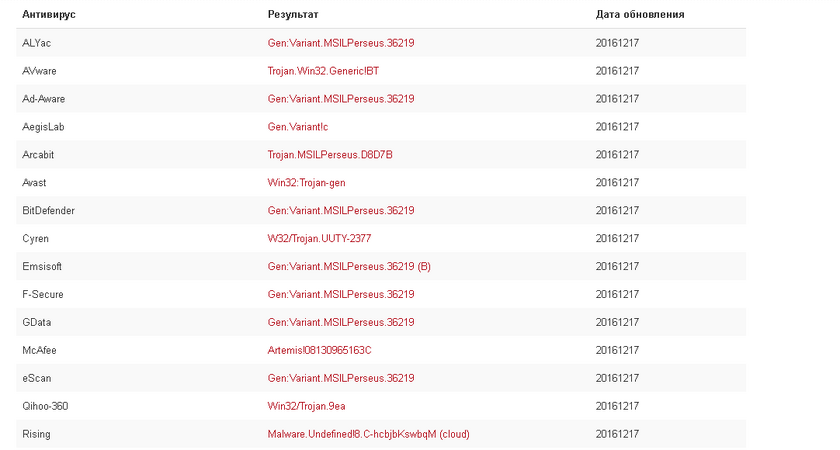Click the Антивирус column header
840x450 pixels.
[48, 15]
